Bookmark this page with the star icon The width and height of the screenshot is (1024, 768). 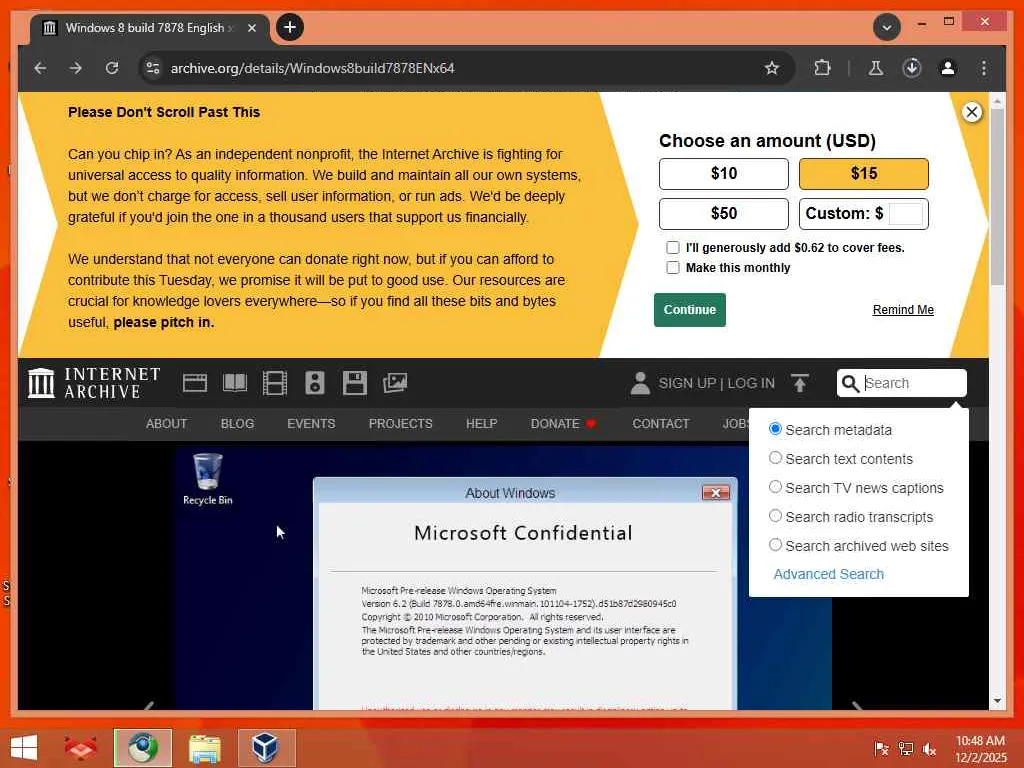point(771,68)
